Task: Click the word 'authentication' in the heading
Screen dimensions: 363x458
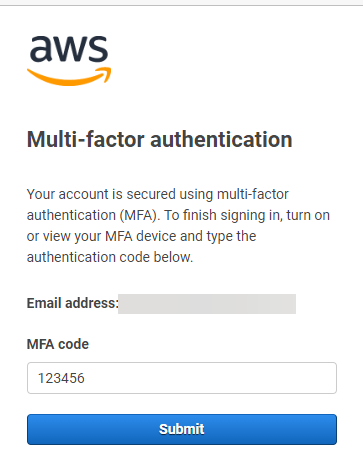Action: [221, 139]
